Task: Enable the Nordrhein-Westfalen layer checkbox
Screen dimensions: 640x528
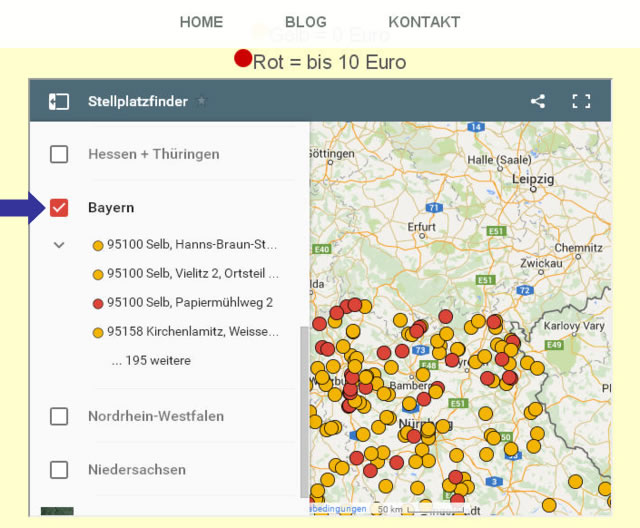Action: 59,416
